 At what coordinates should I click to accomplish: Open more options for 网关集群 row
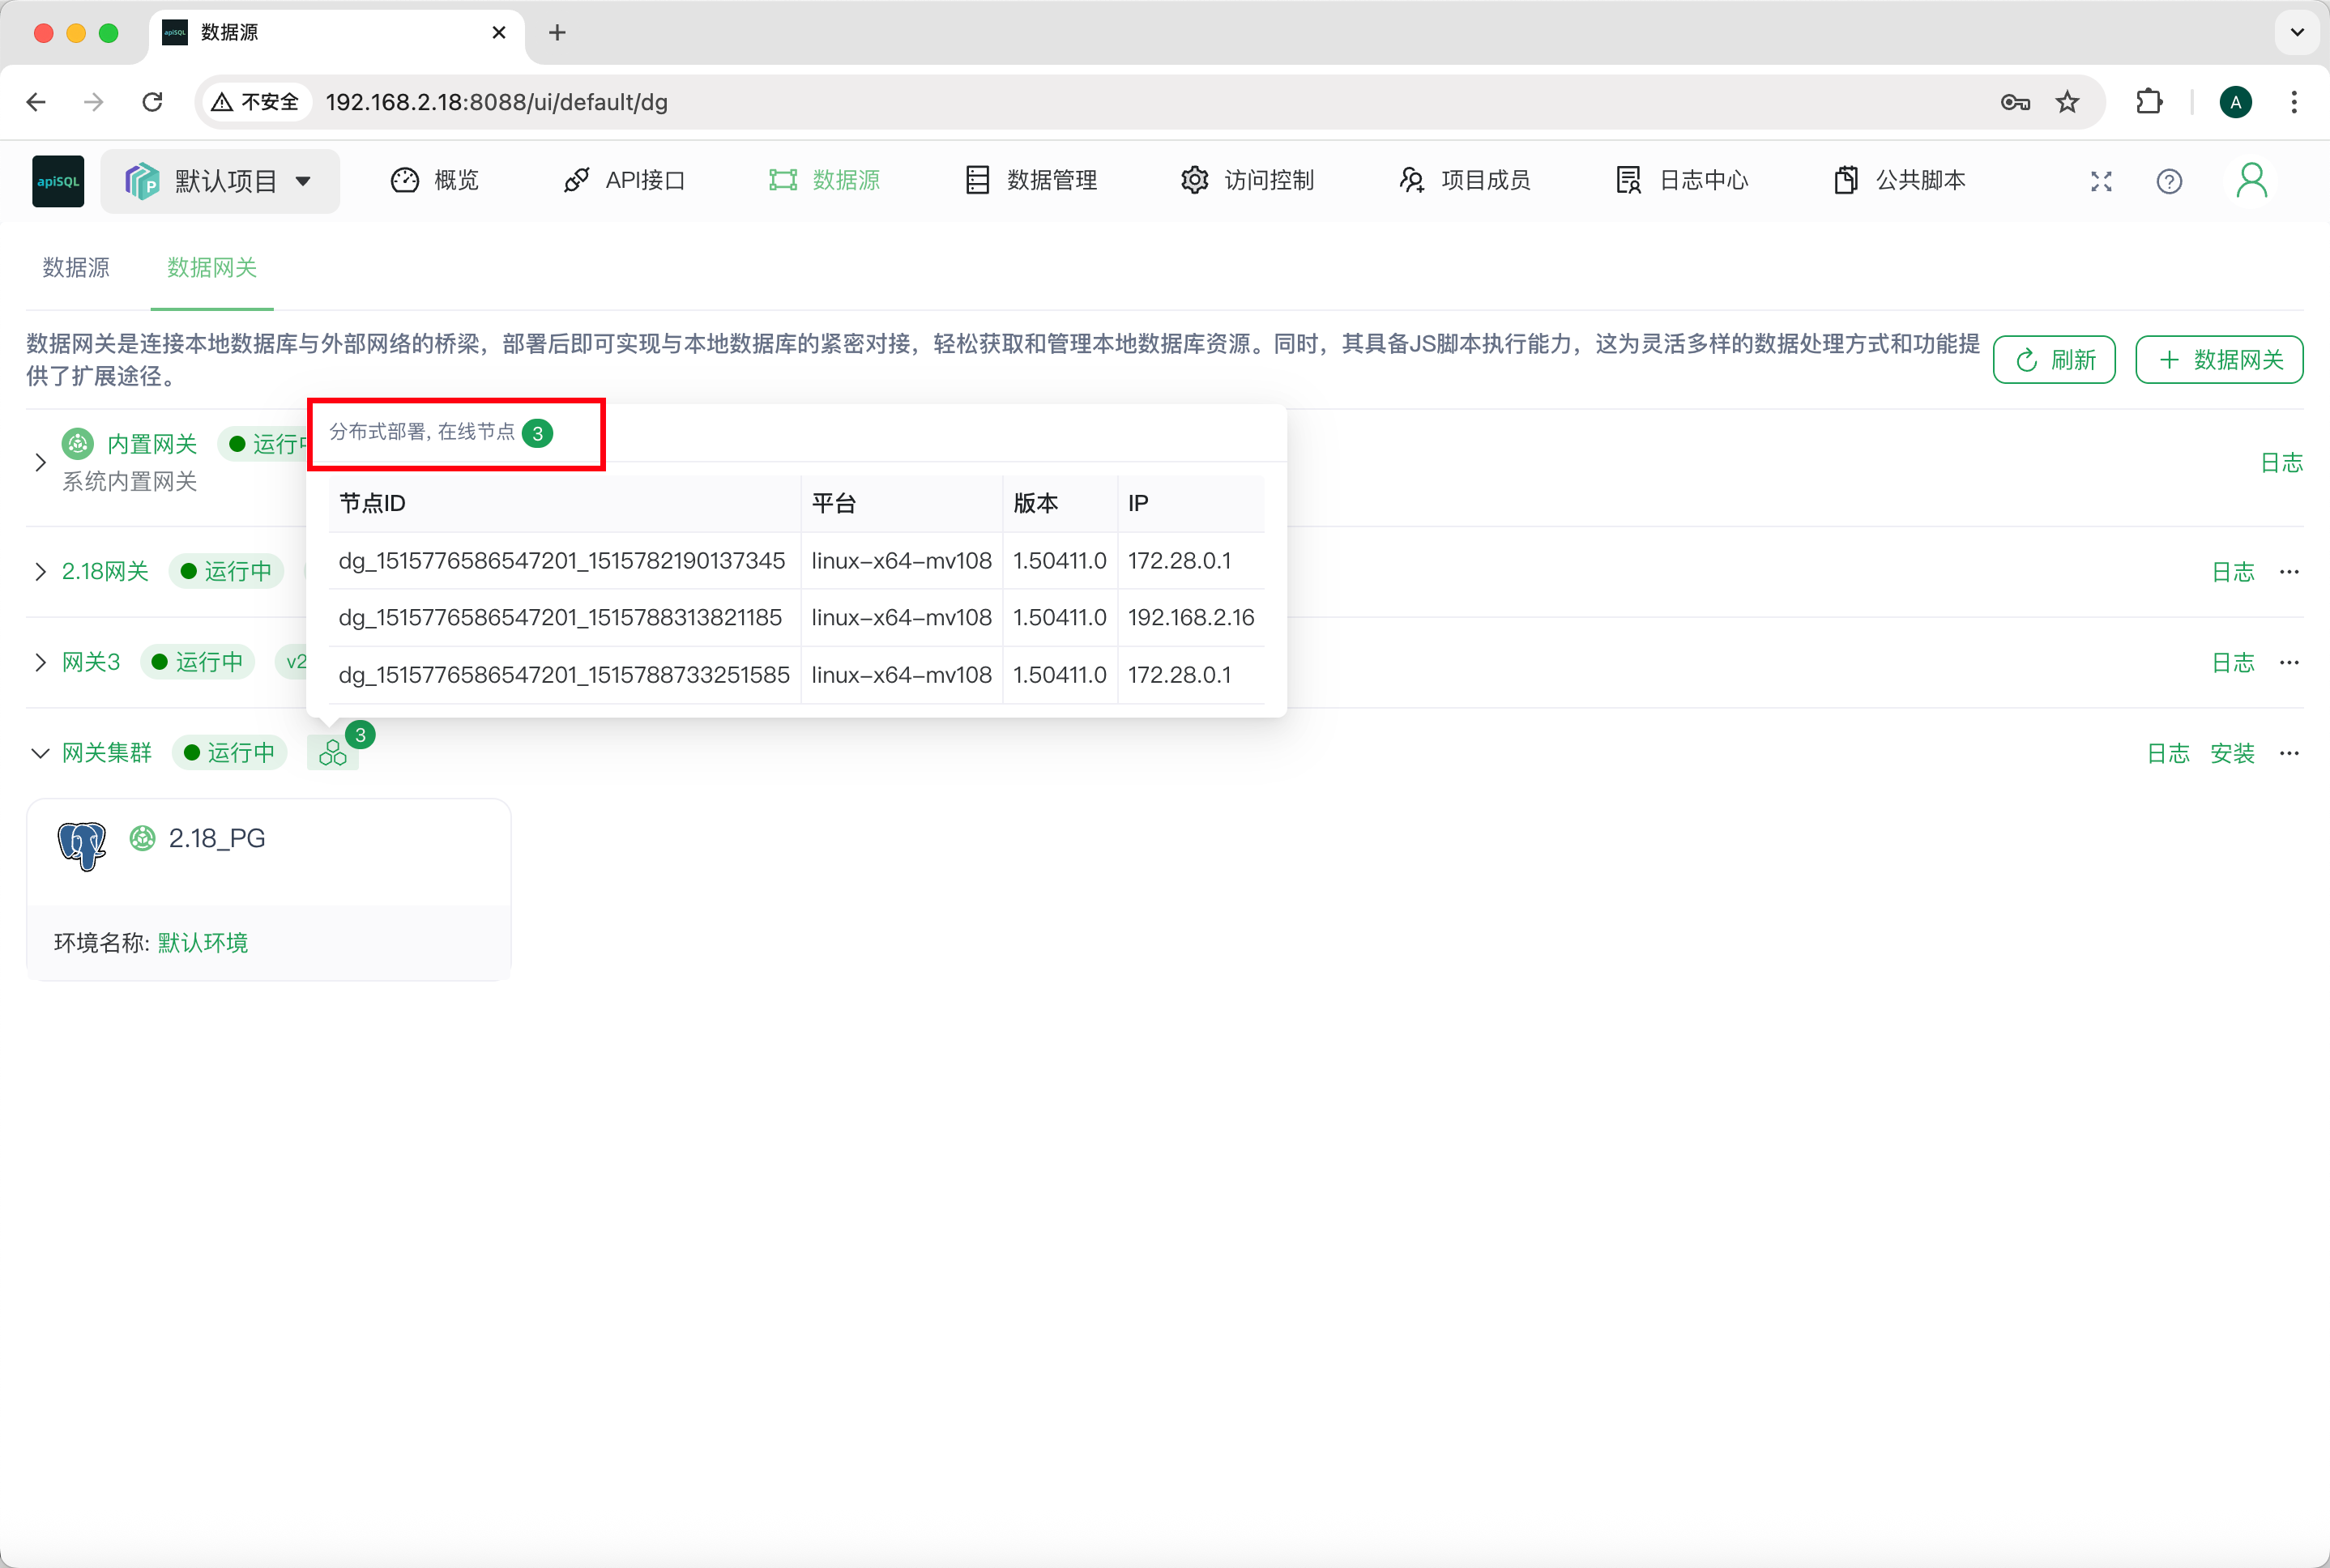point(2289,753)
